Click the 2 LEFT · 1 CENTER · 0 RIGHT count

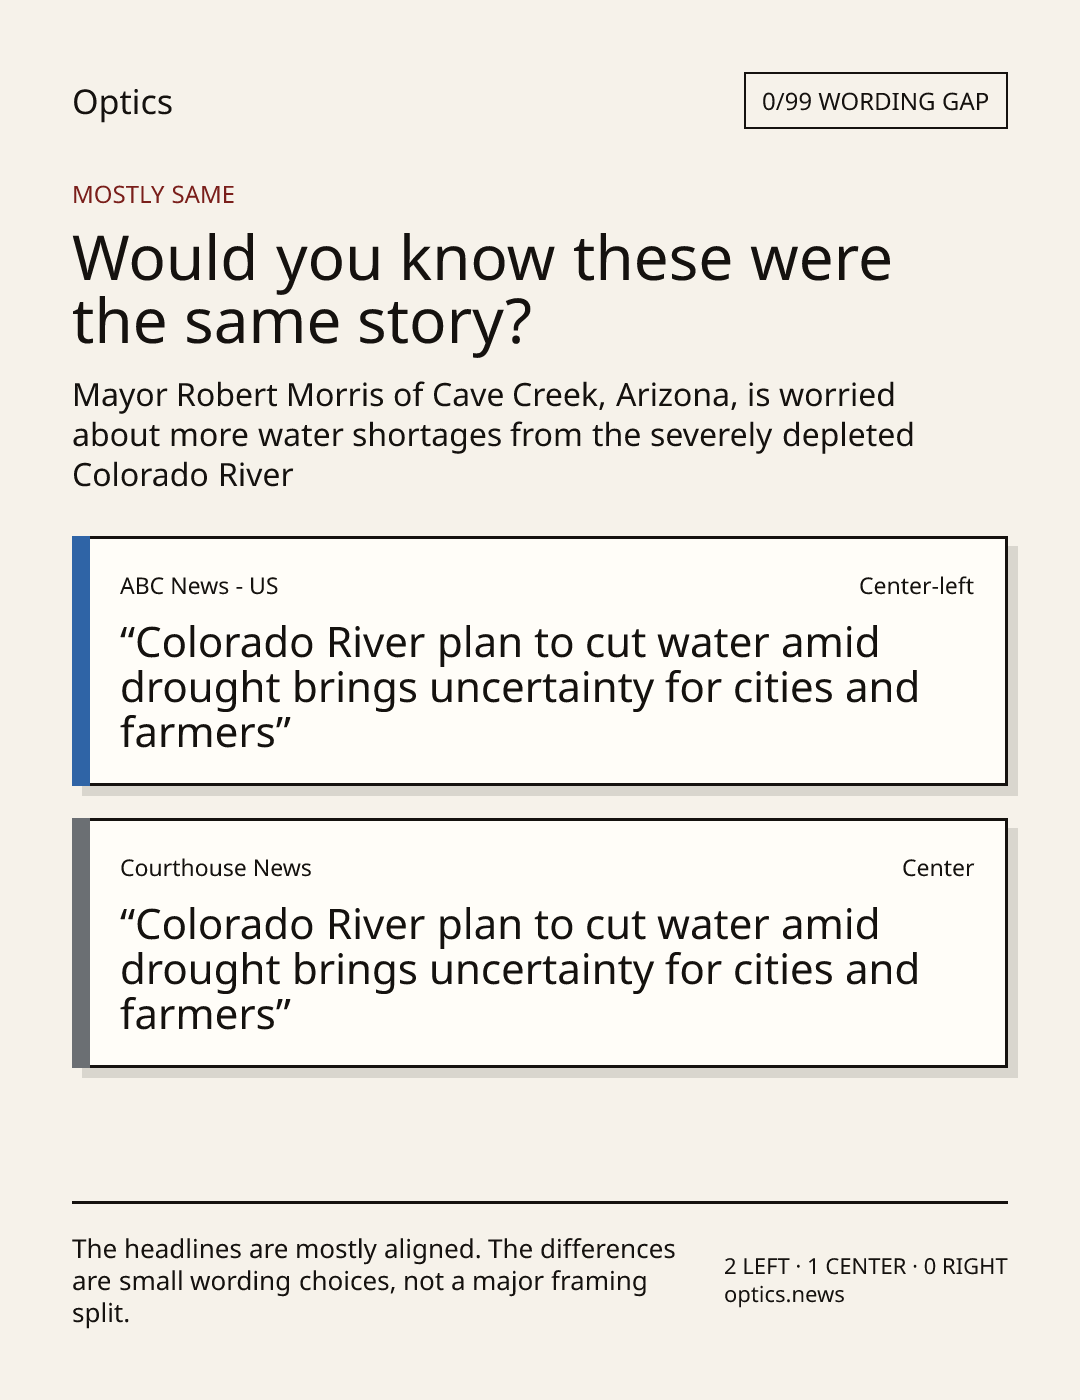click(866, 1267)
